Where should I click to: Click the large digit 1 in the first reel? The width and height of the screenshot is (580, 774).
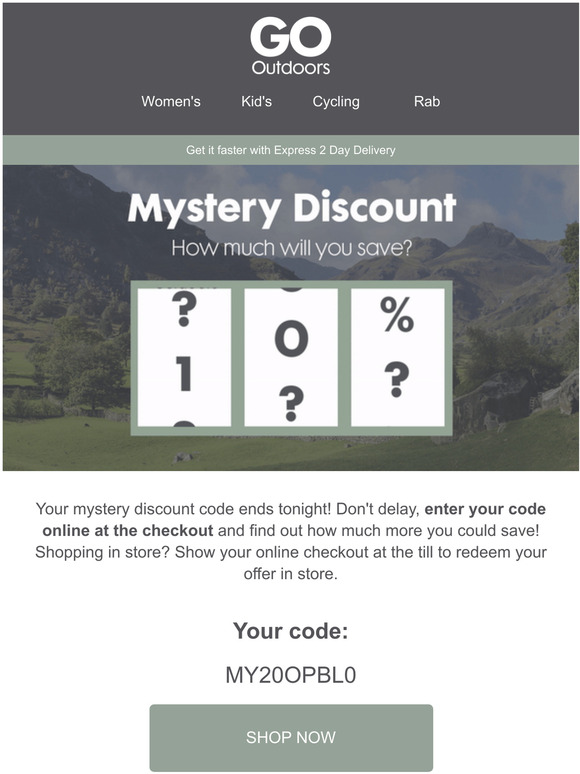[x=184, y=374]
